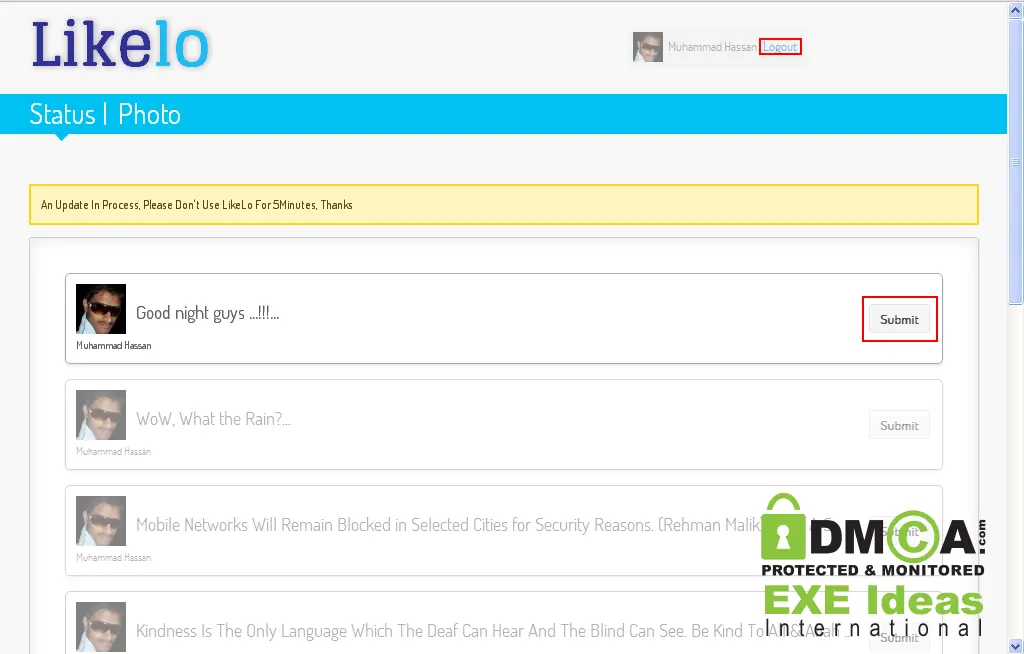This screenshot has height=654, width=1024.
Task: Click the vertical scrollbar thumb
Action: coord(1016,161)
